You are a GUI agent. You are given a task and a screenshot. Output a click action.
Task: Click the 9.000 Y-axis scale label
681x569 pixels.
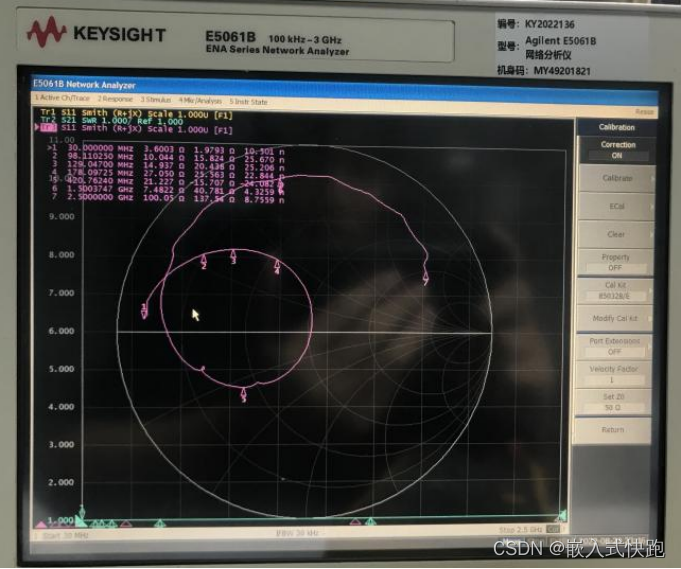pos(61,216)
